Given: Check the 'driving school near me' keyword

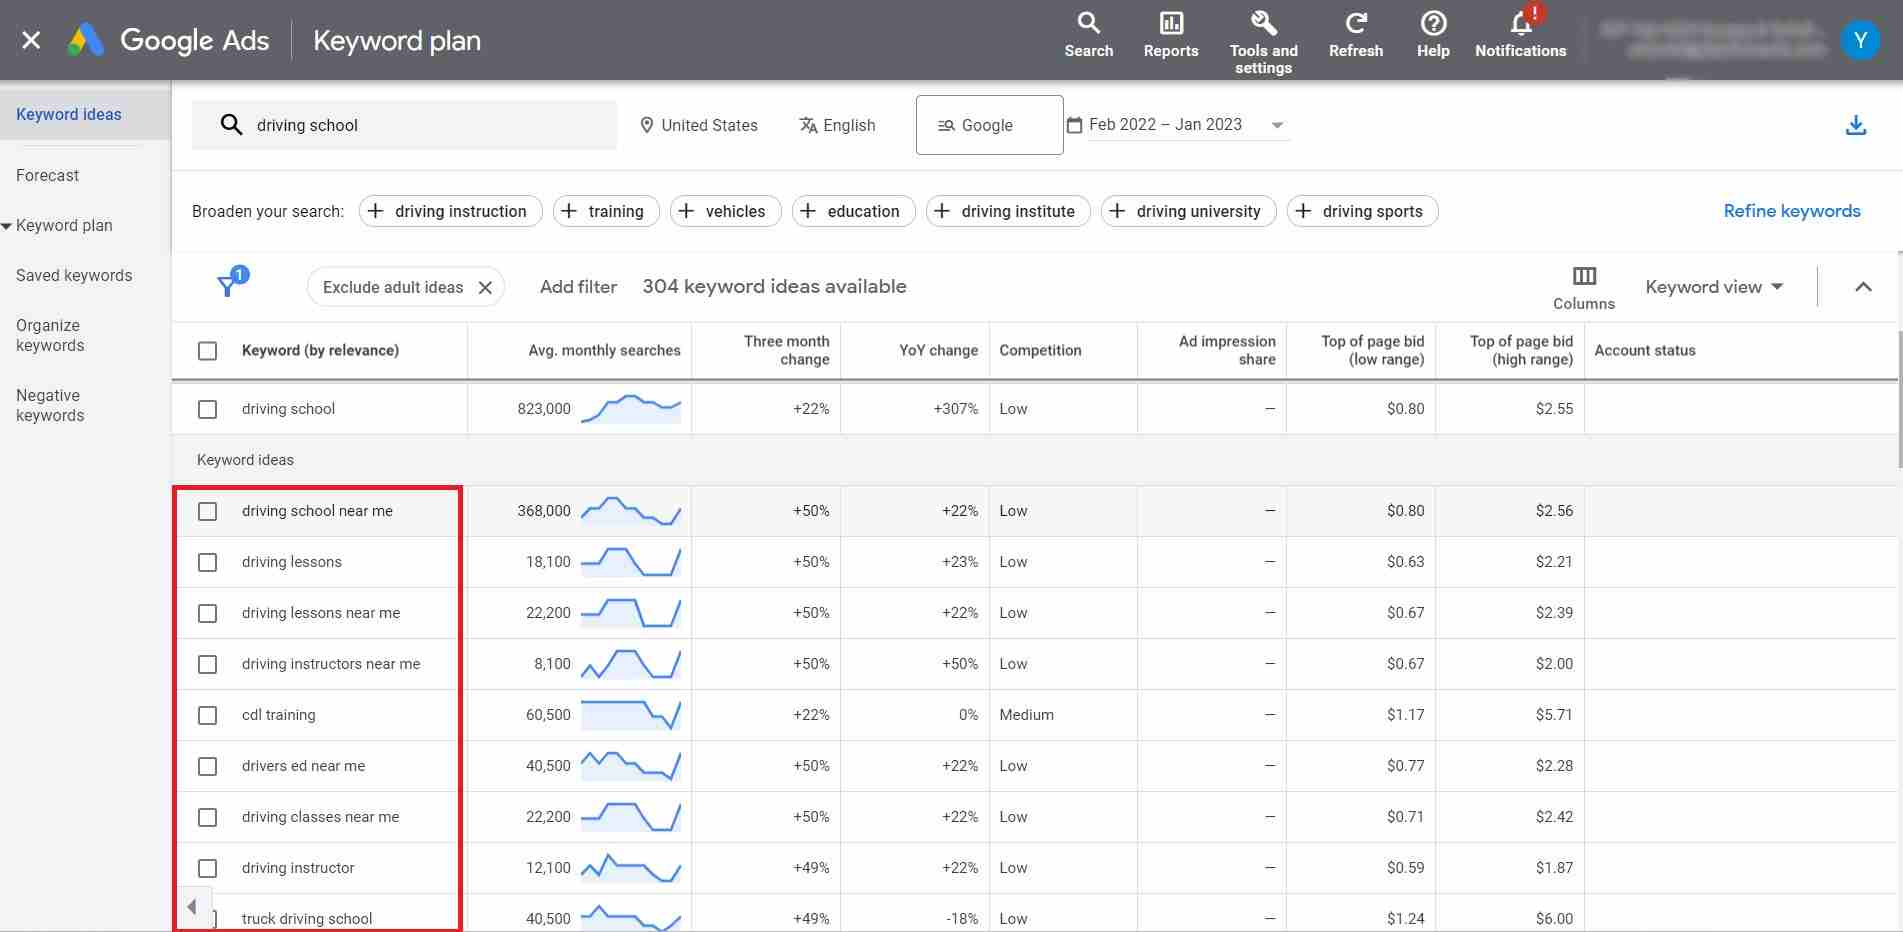Looking at the screenshot, I should [207, 510].
